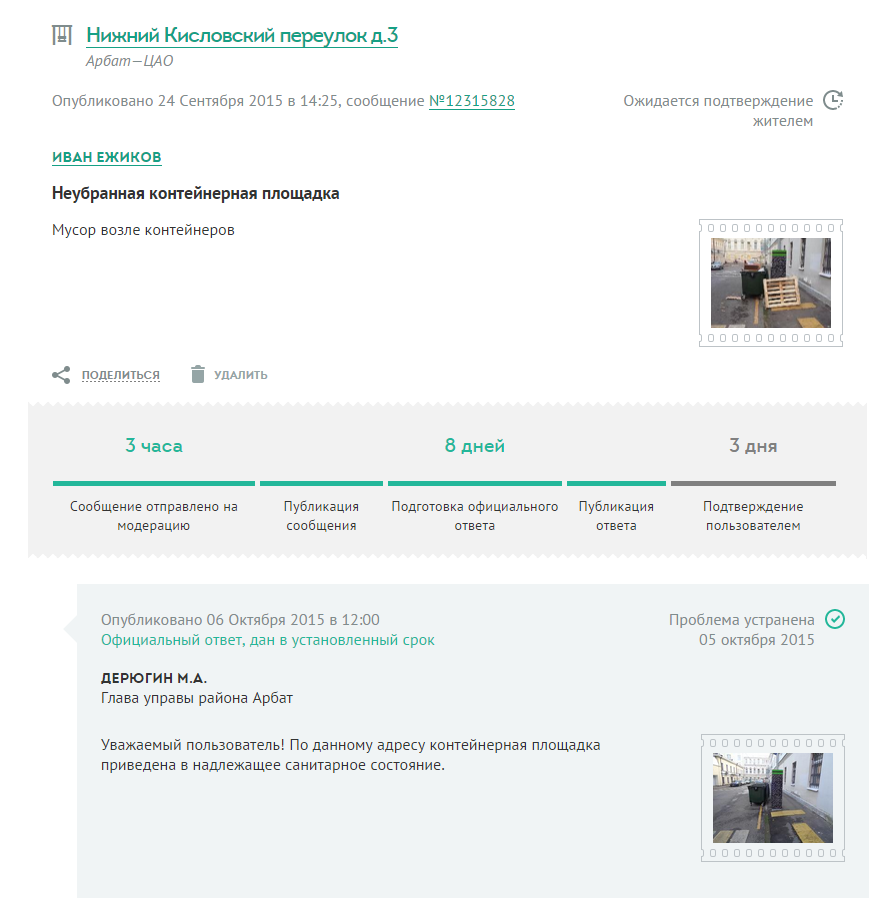The width and height of the screenshot is (891, 911).
Task: Click the УДАЛИТЬ button
Action: point(240,375)
